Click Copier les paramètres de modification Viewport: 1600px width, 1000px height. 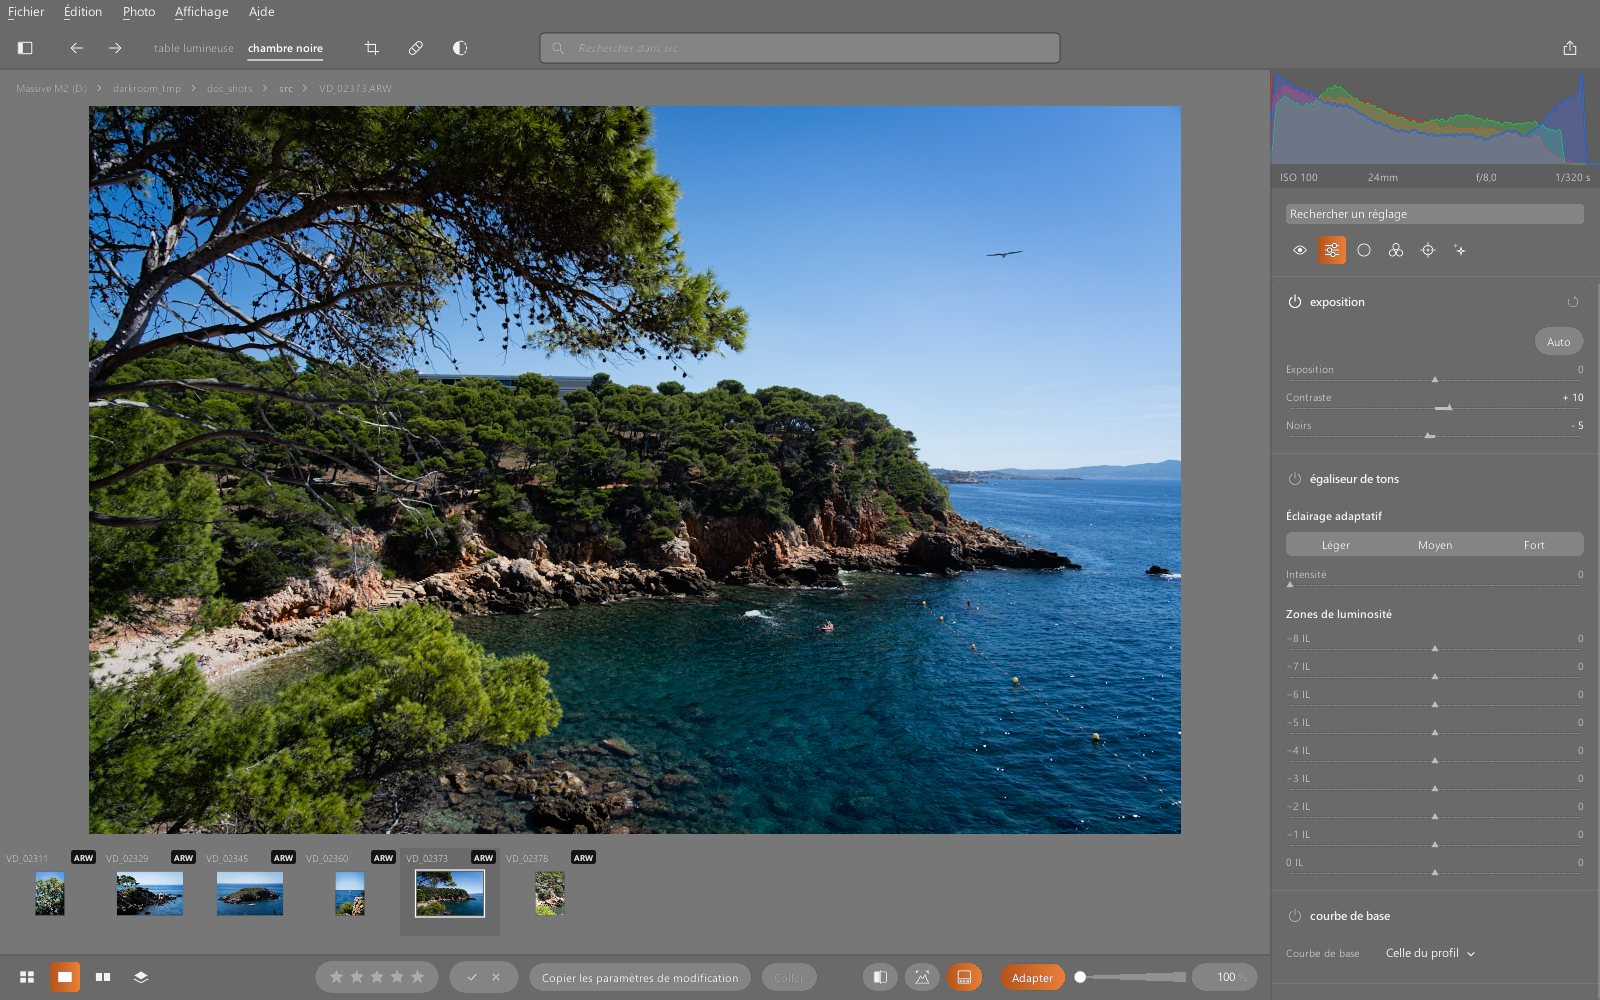click(x=640, y=977)
